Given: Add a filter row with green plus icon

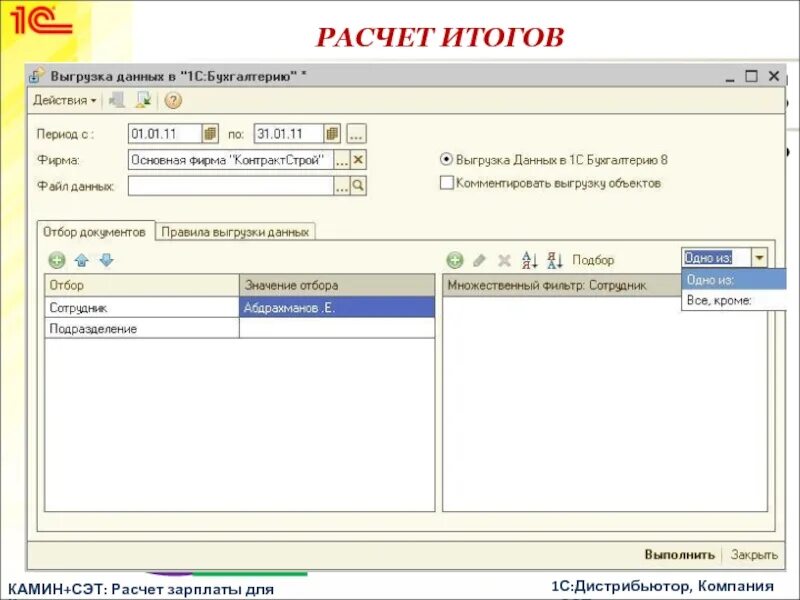Looking at the screenshot, I should [57, 260].
